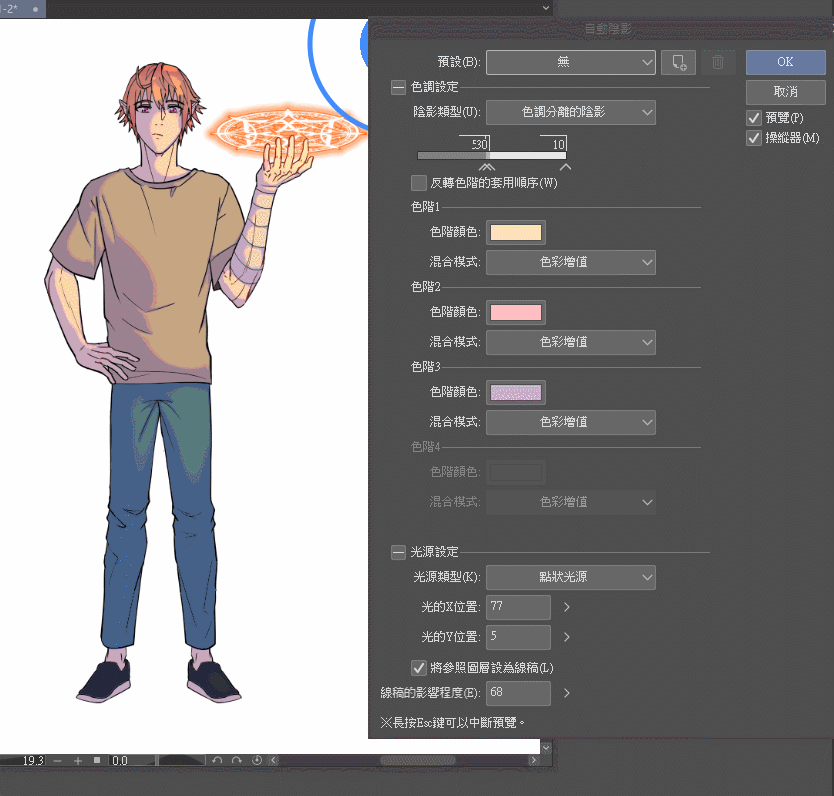Click the tone gradation slider bar
This screenshot has width=834, height=796.
[492, 156]
